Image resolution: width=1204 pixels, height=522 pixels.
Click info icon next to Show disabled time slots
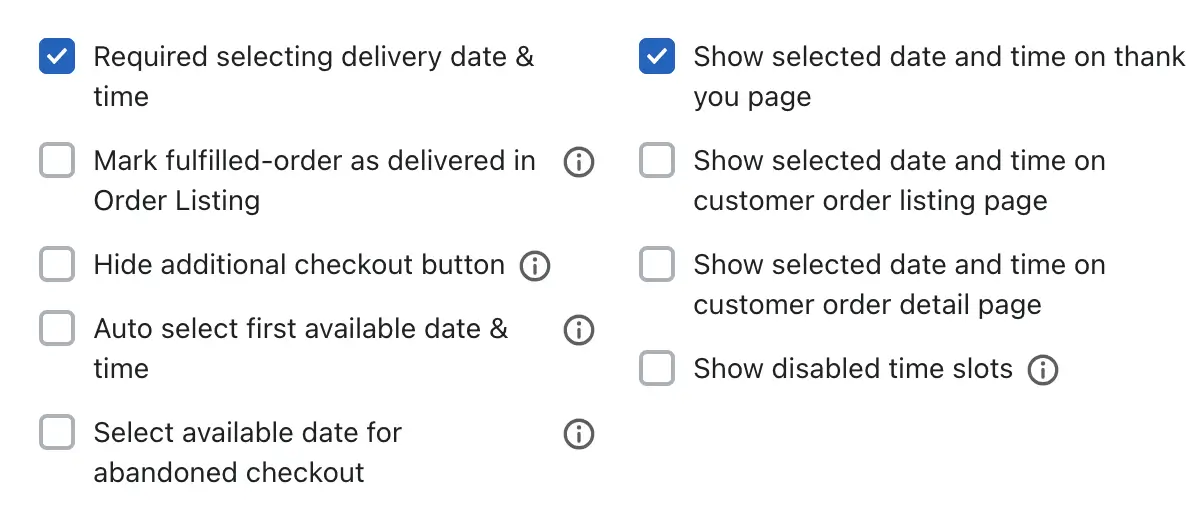click(1043, 370)
